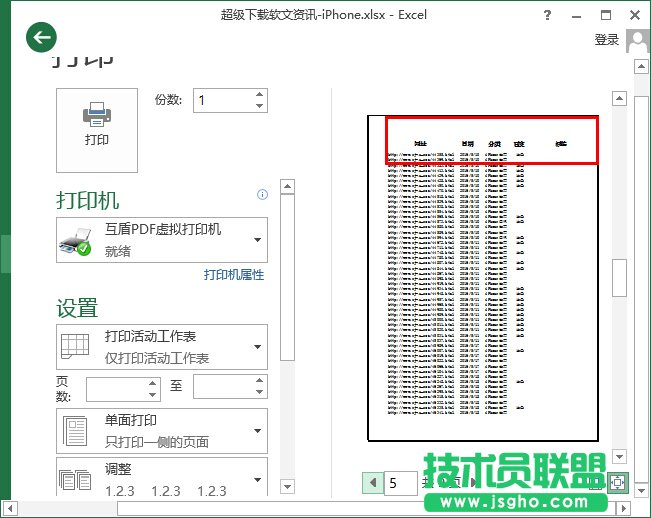Click the printer info icon beside 打印机
The height and width of the screenshot is (518, 651).
pos(262,195)
